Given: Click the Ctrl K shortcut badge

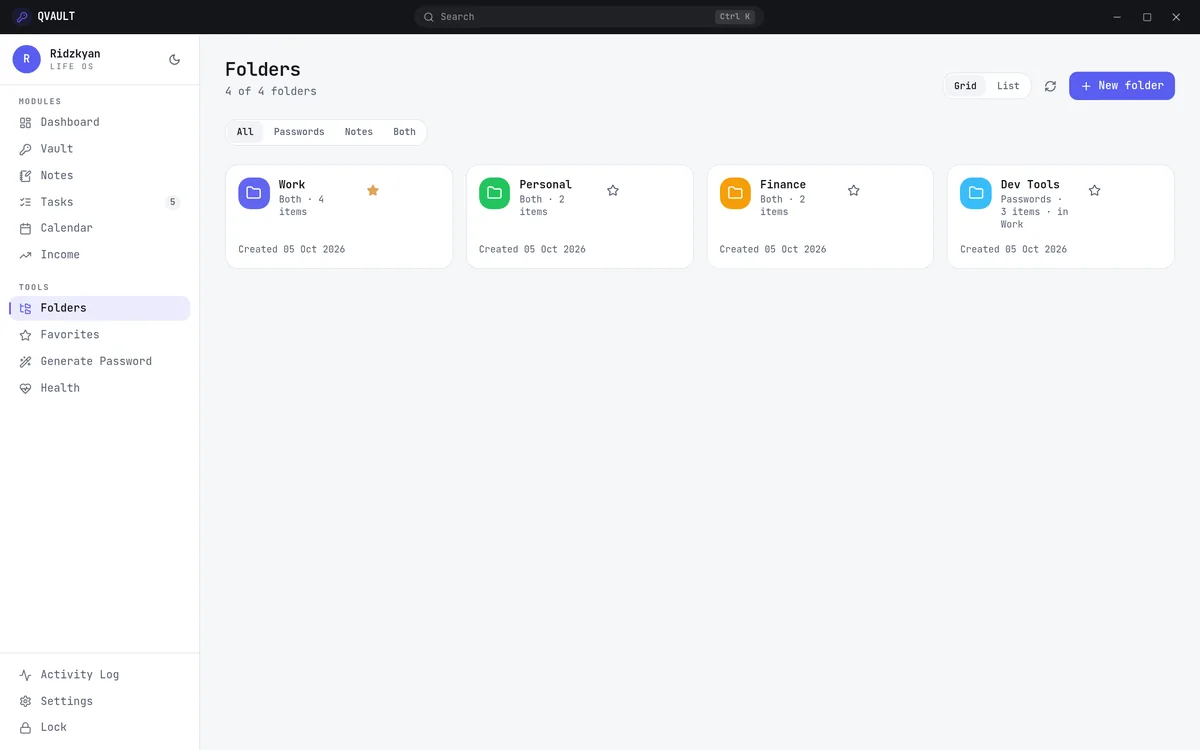Looking at the screenshot, I should click(735, 17).
